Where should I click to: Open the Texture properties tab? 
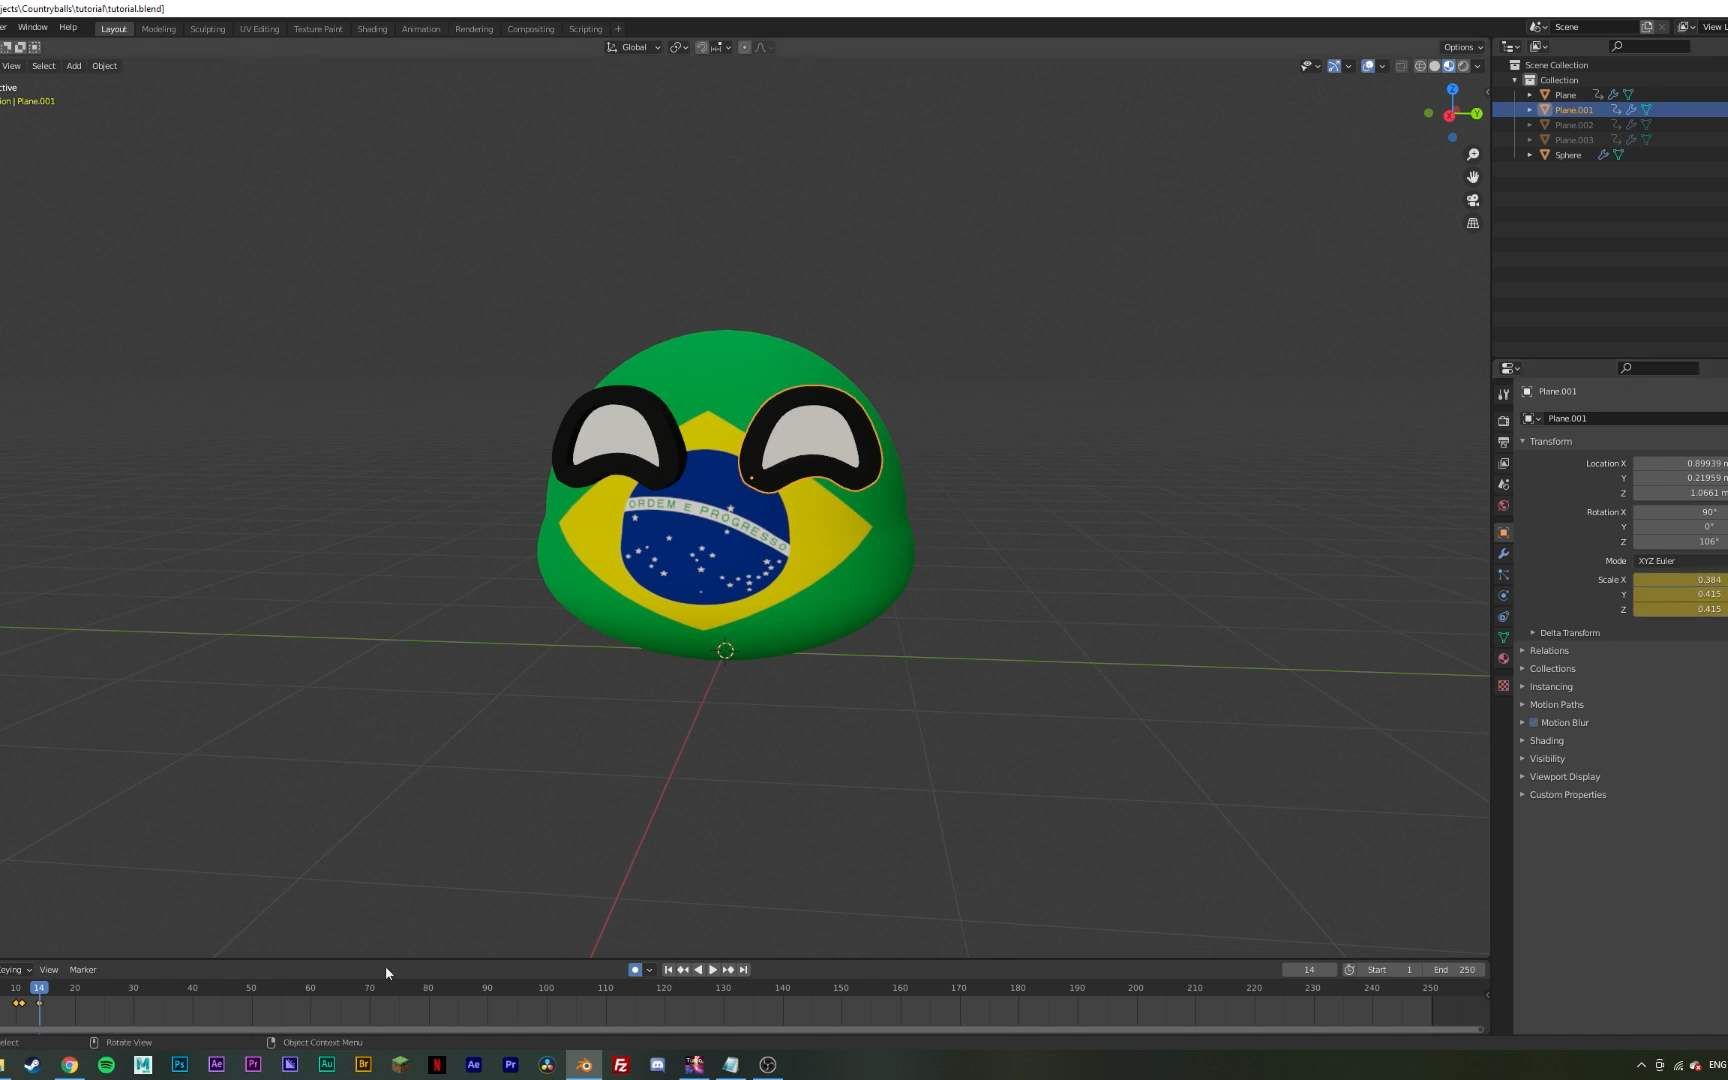point(1503,685)
